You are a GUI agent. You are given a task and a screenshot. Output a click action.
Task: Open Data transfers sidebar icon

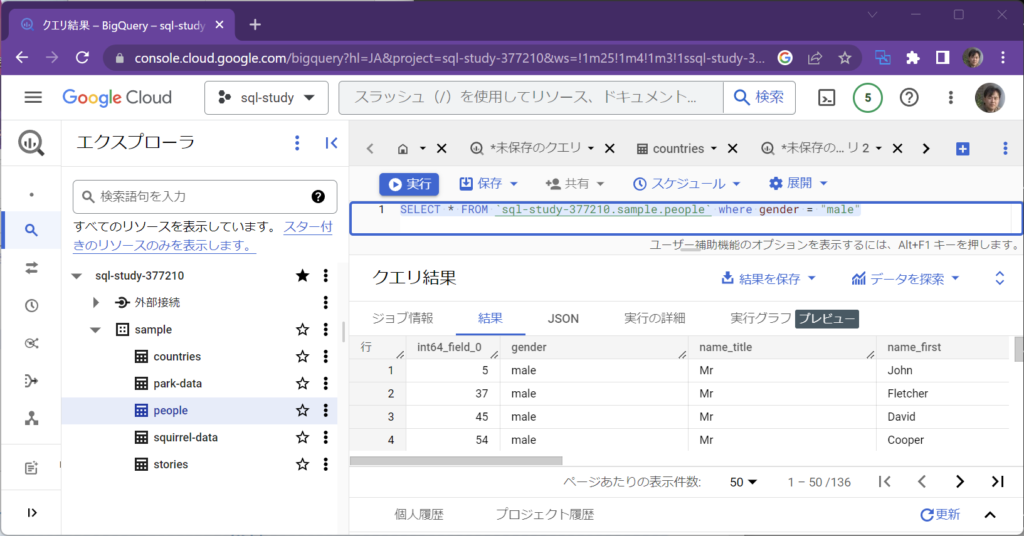tap(31, 268)
